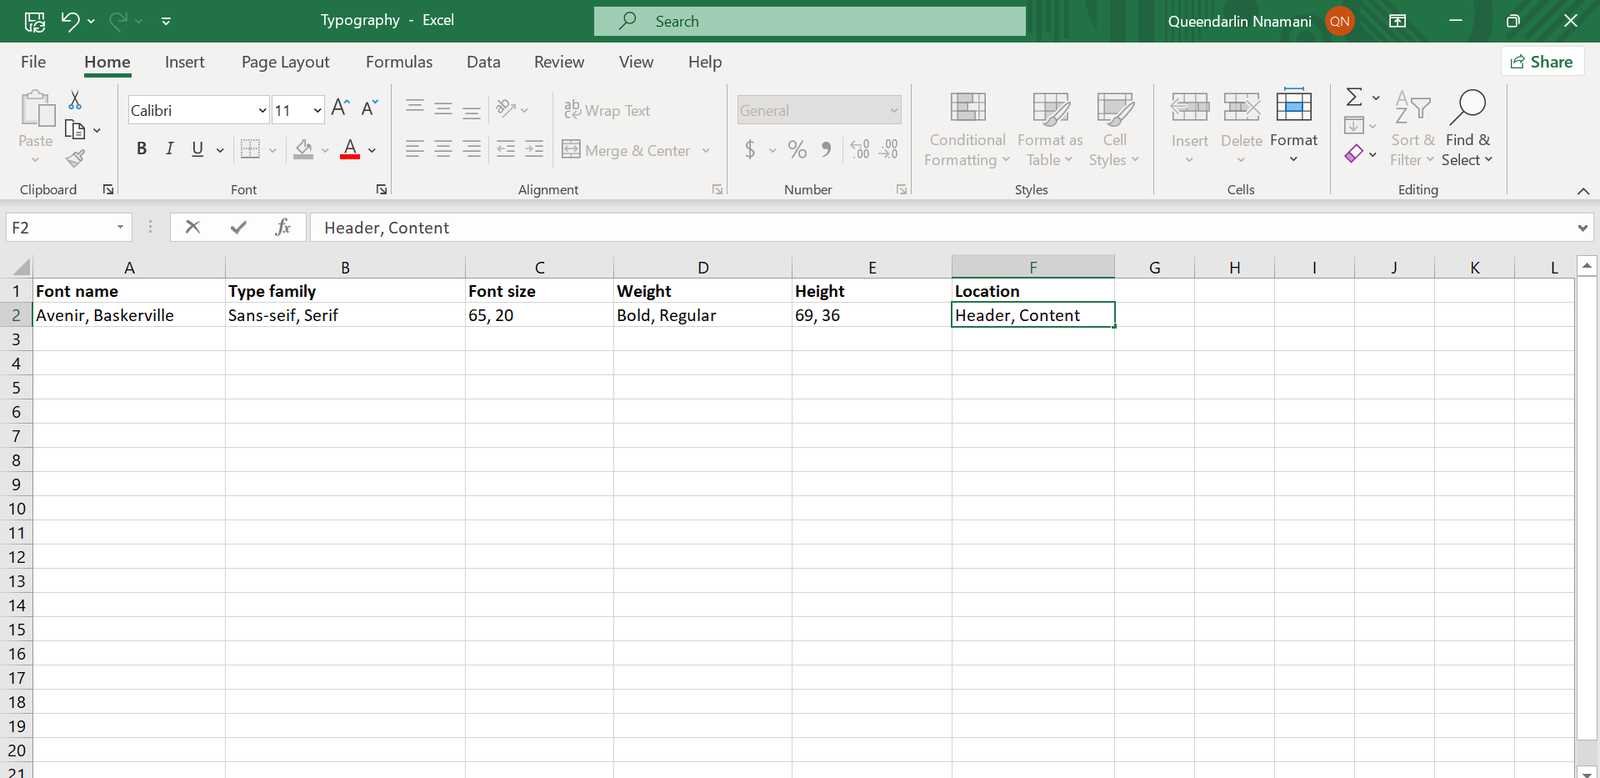Click the Select All corner triangle

[19, 267]
